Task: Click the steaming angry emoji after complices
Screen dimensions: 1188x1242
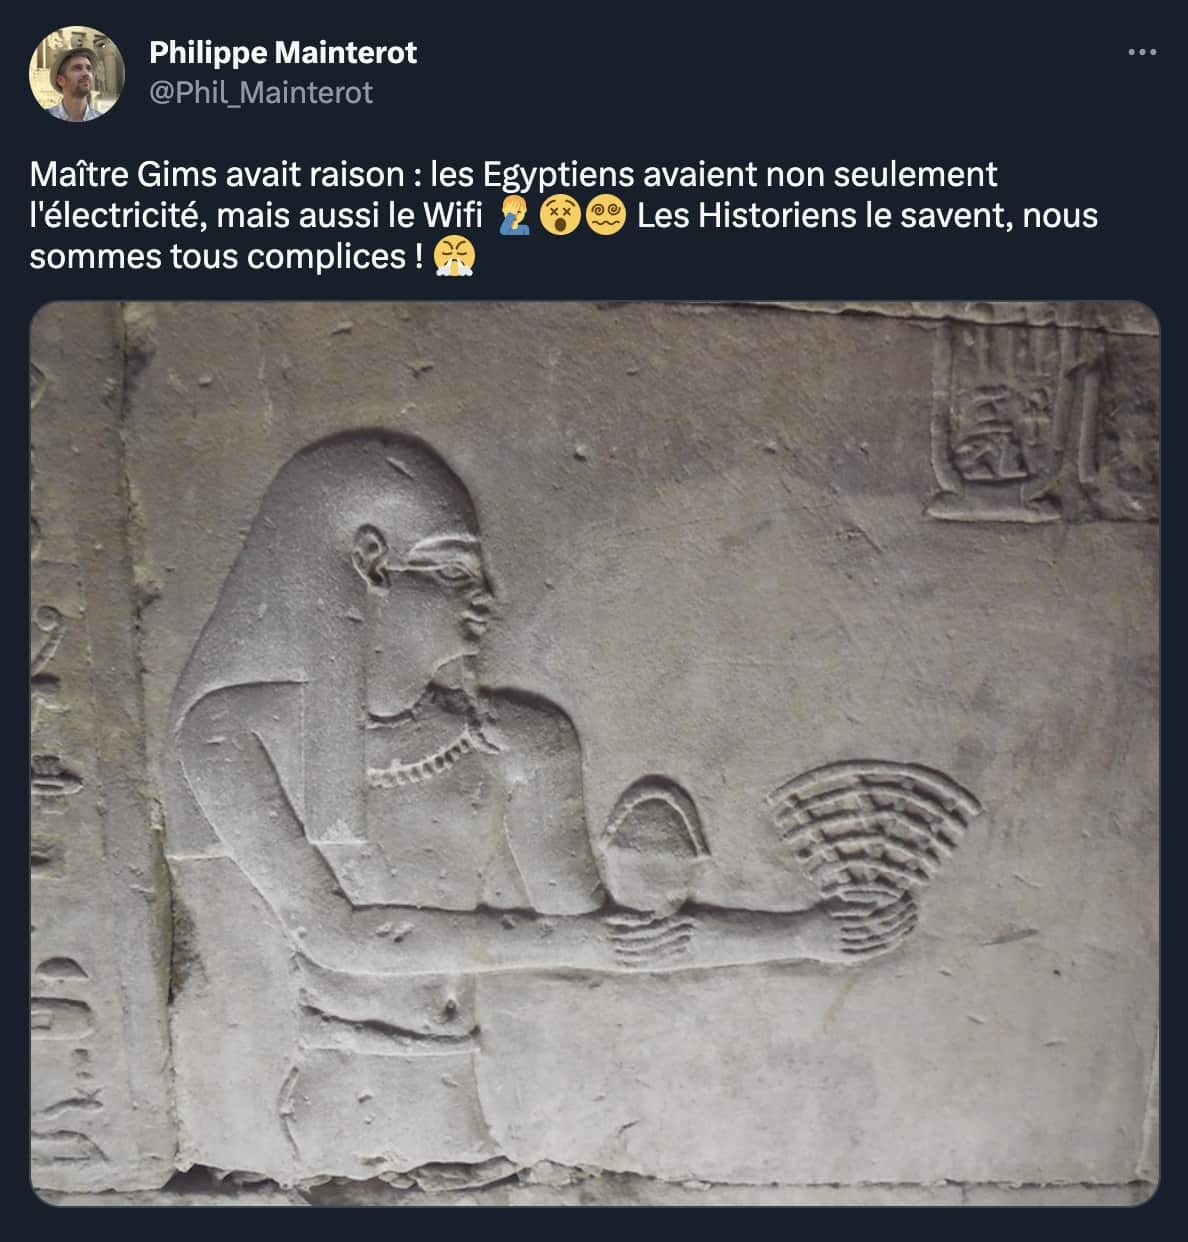Action: (x=455, y=257)
